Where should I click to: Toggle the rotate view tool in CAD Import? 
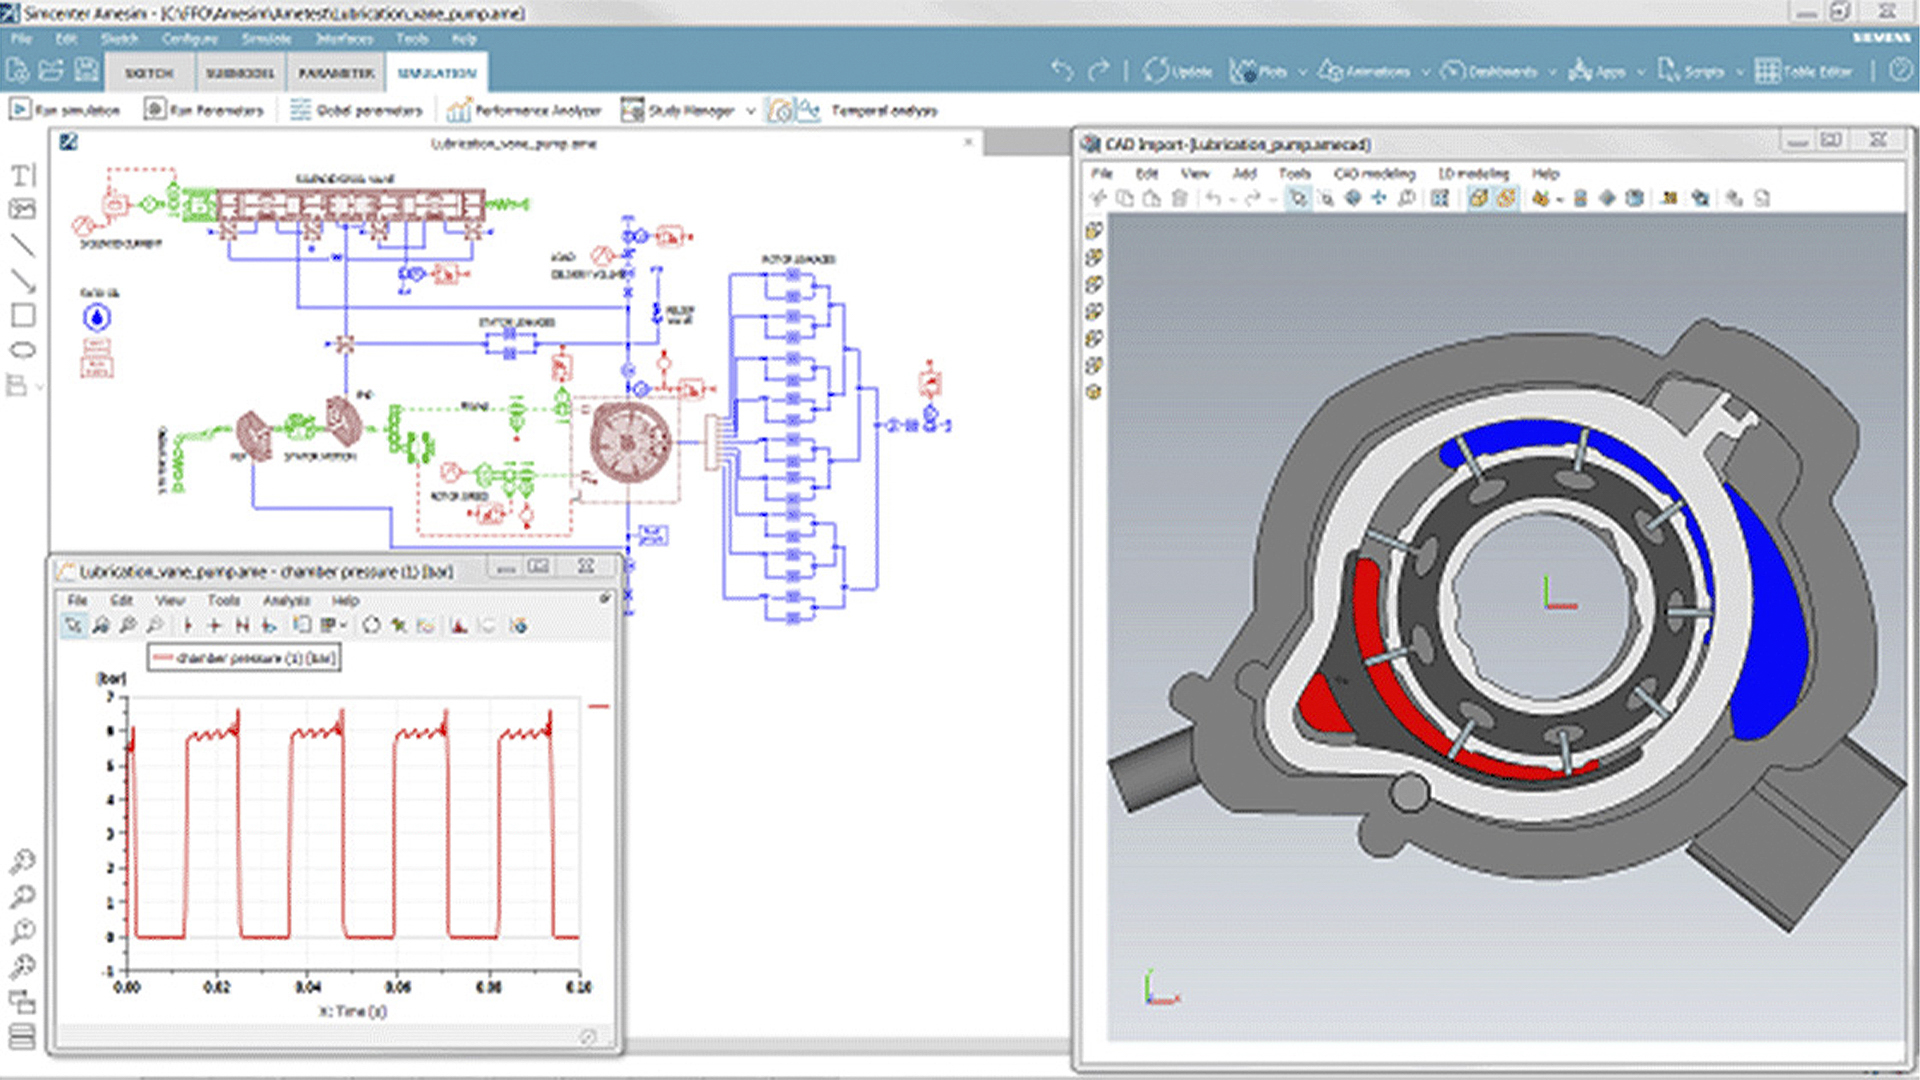pyautogui.click(x=1352, y=198)
